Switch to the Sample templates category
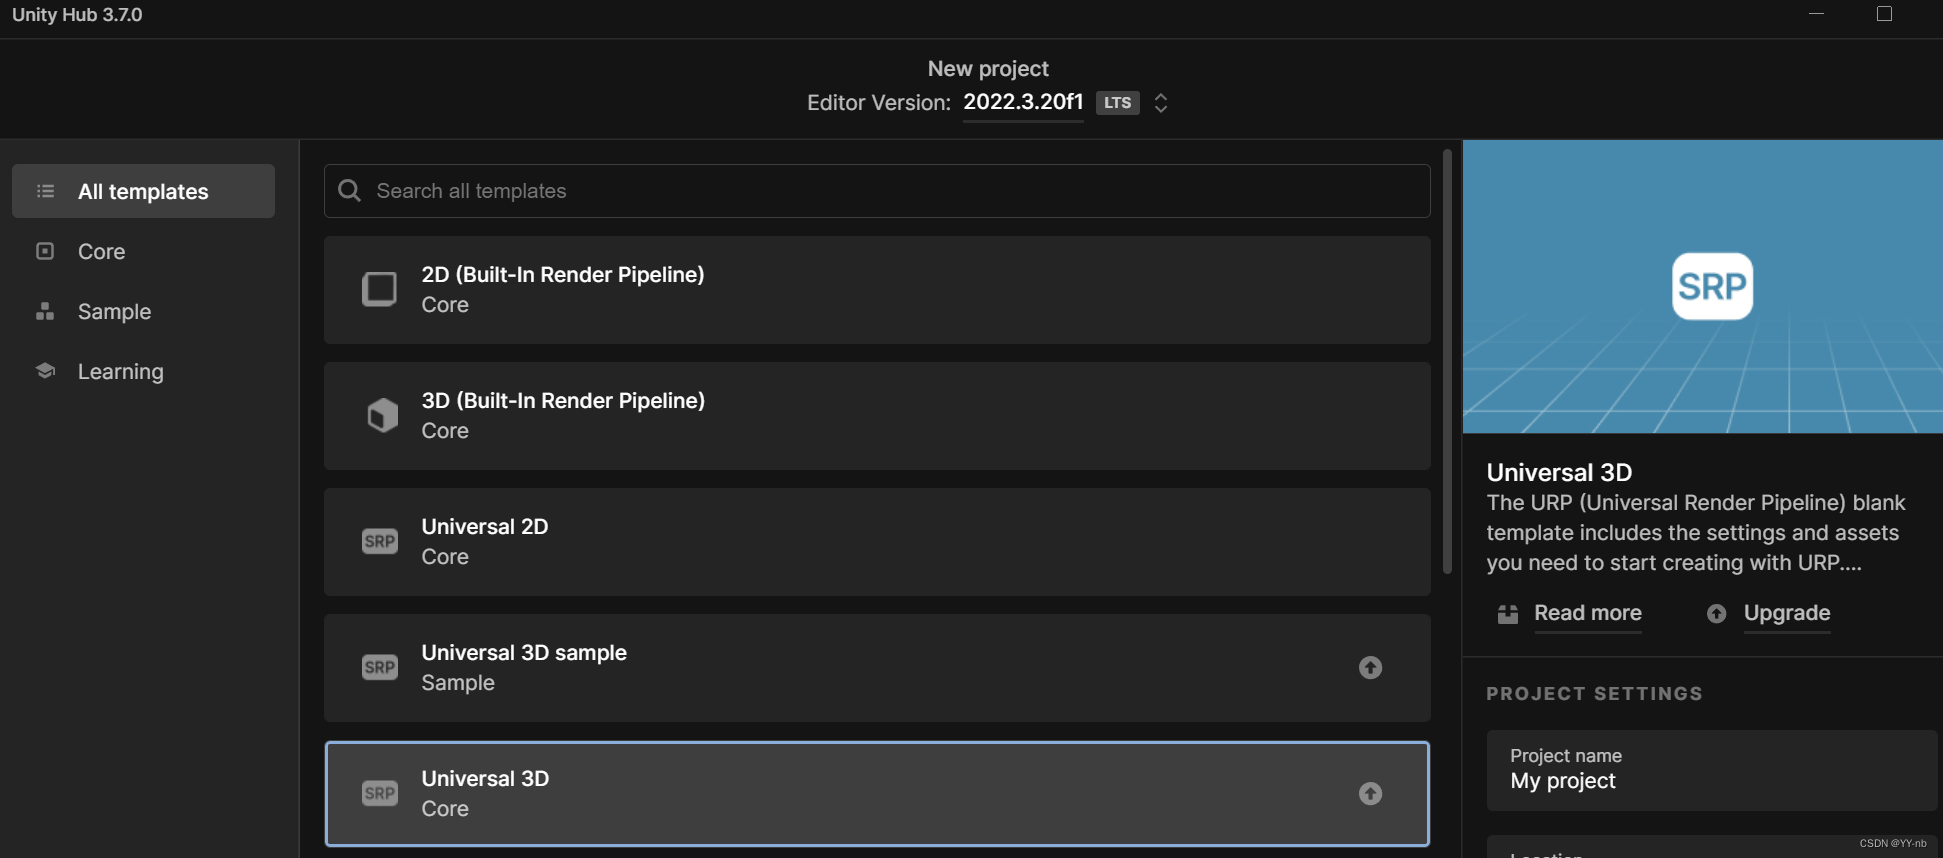Viewport: 1943px width, 858px height. pyautogui.click(x=114, y=311)
